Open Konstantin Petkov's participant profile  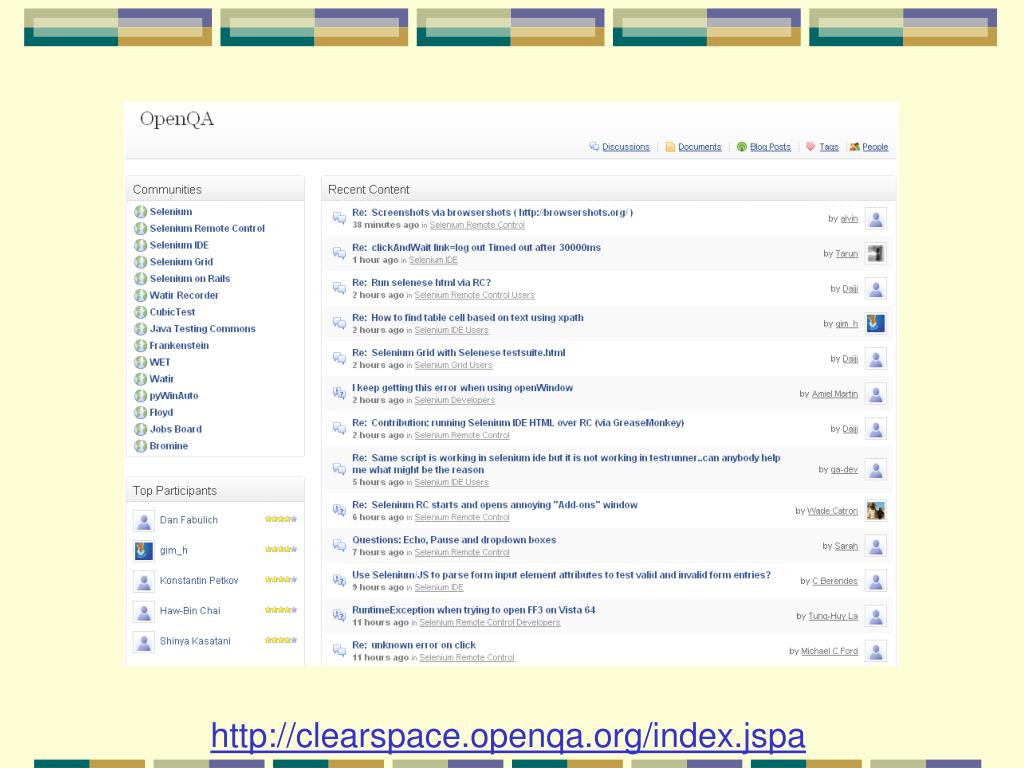pos(199,581)
